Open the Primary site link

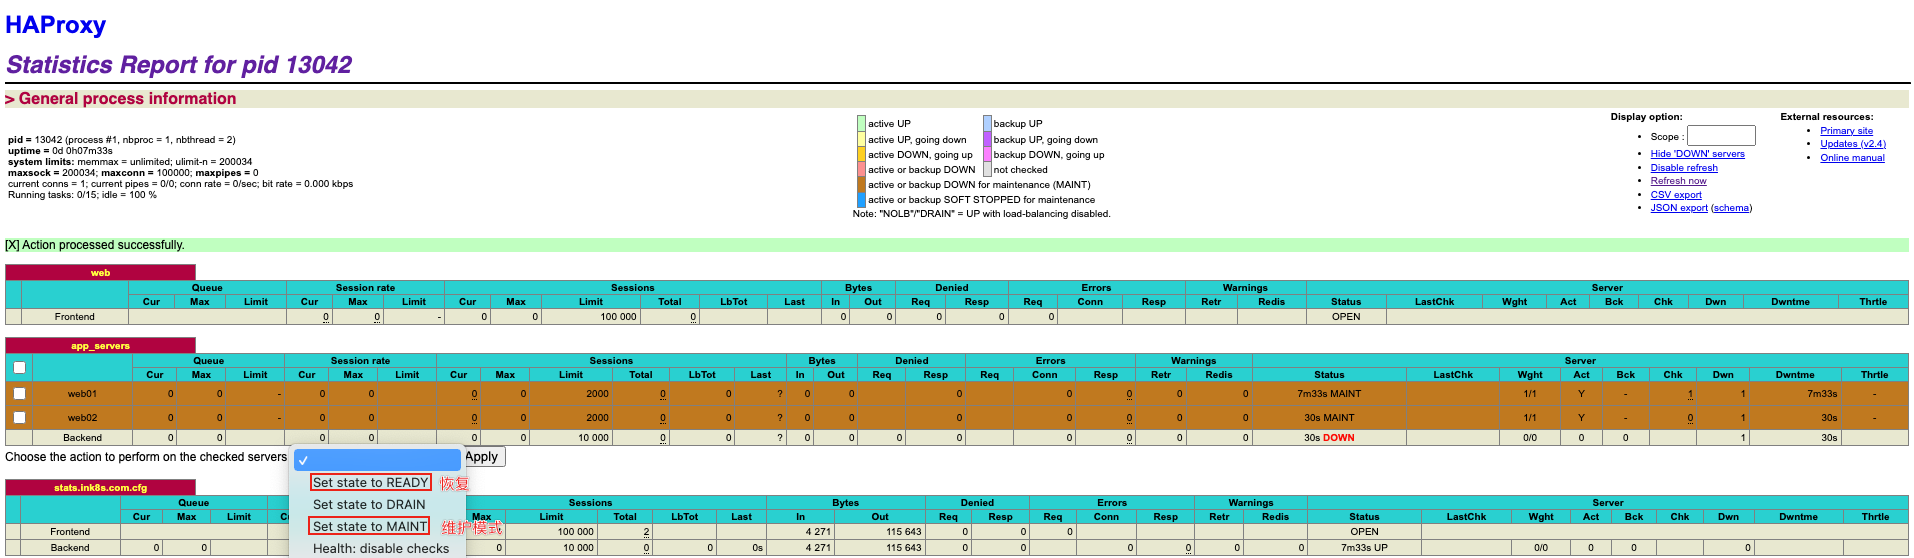1846,131
